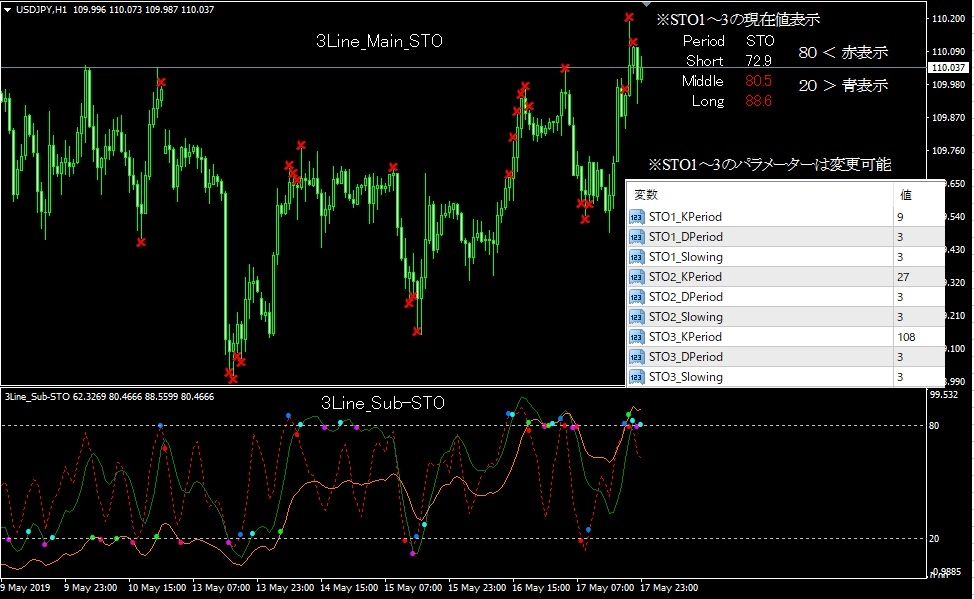Click the 110.200 price scale label
The width and height of the screenshot is (974, 599).
pos(949,19)
